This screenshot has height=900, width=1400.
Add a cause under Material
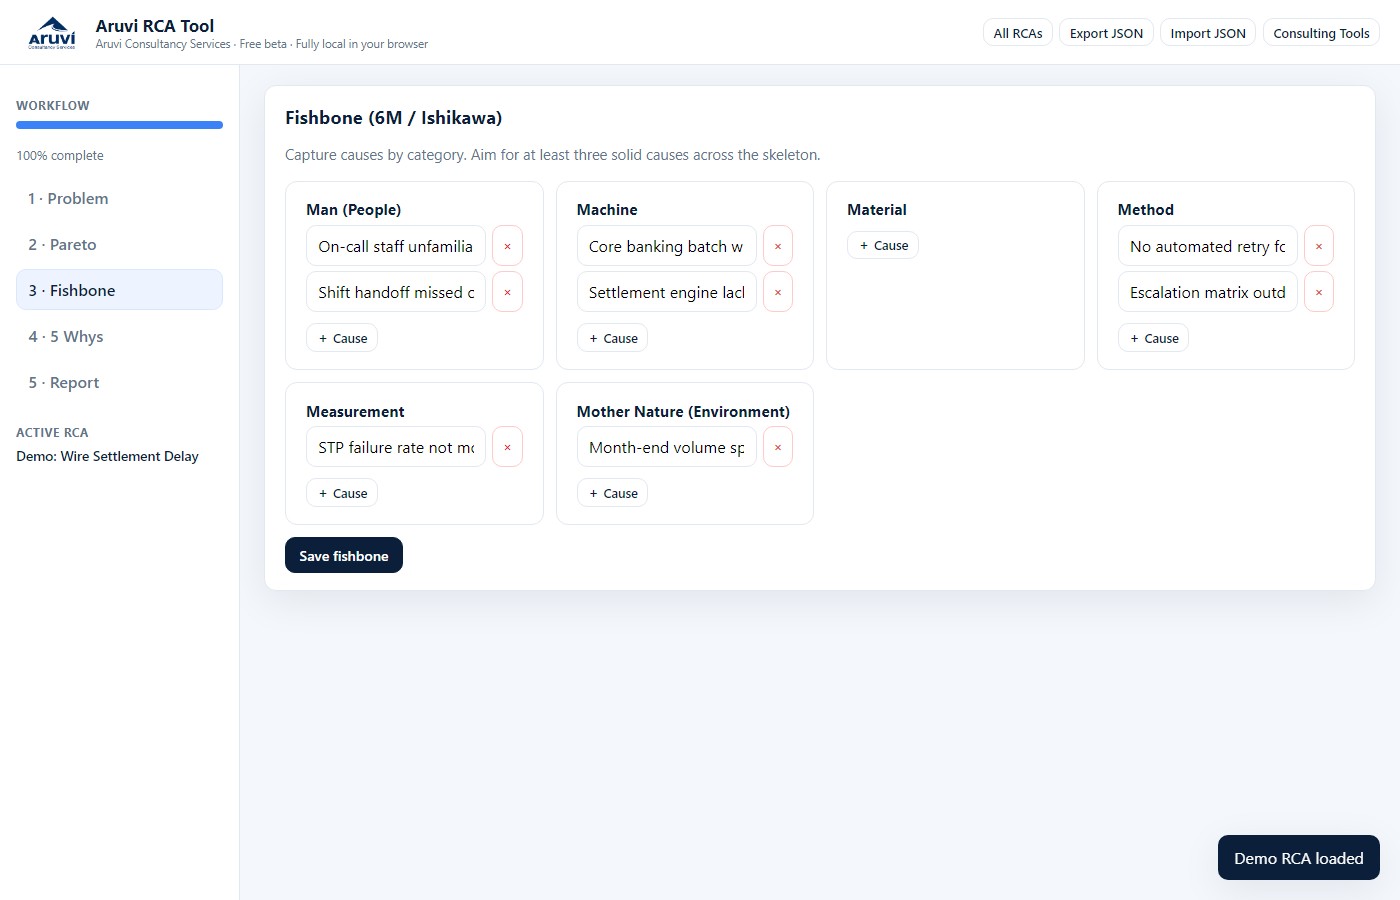(883, 245)
